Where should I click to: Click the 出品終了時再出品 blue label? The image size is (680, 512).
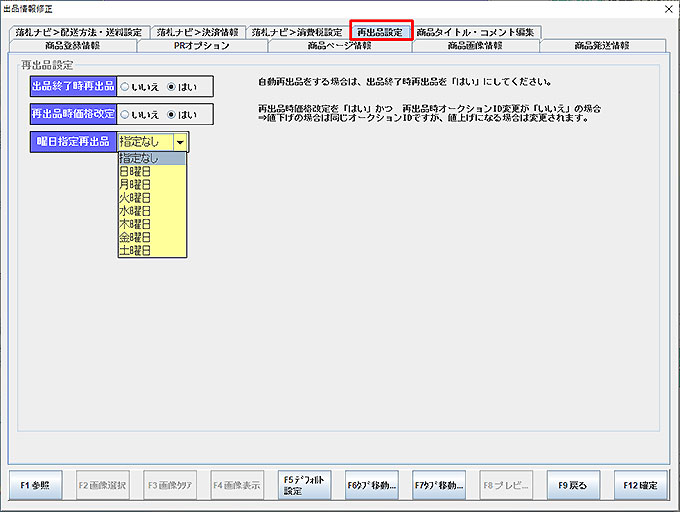point(73,86)
